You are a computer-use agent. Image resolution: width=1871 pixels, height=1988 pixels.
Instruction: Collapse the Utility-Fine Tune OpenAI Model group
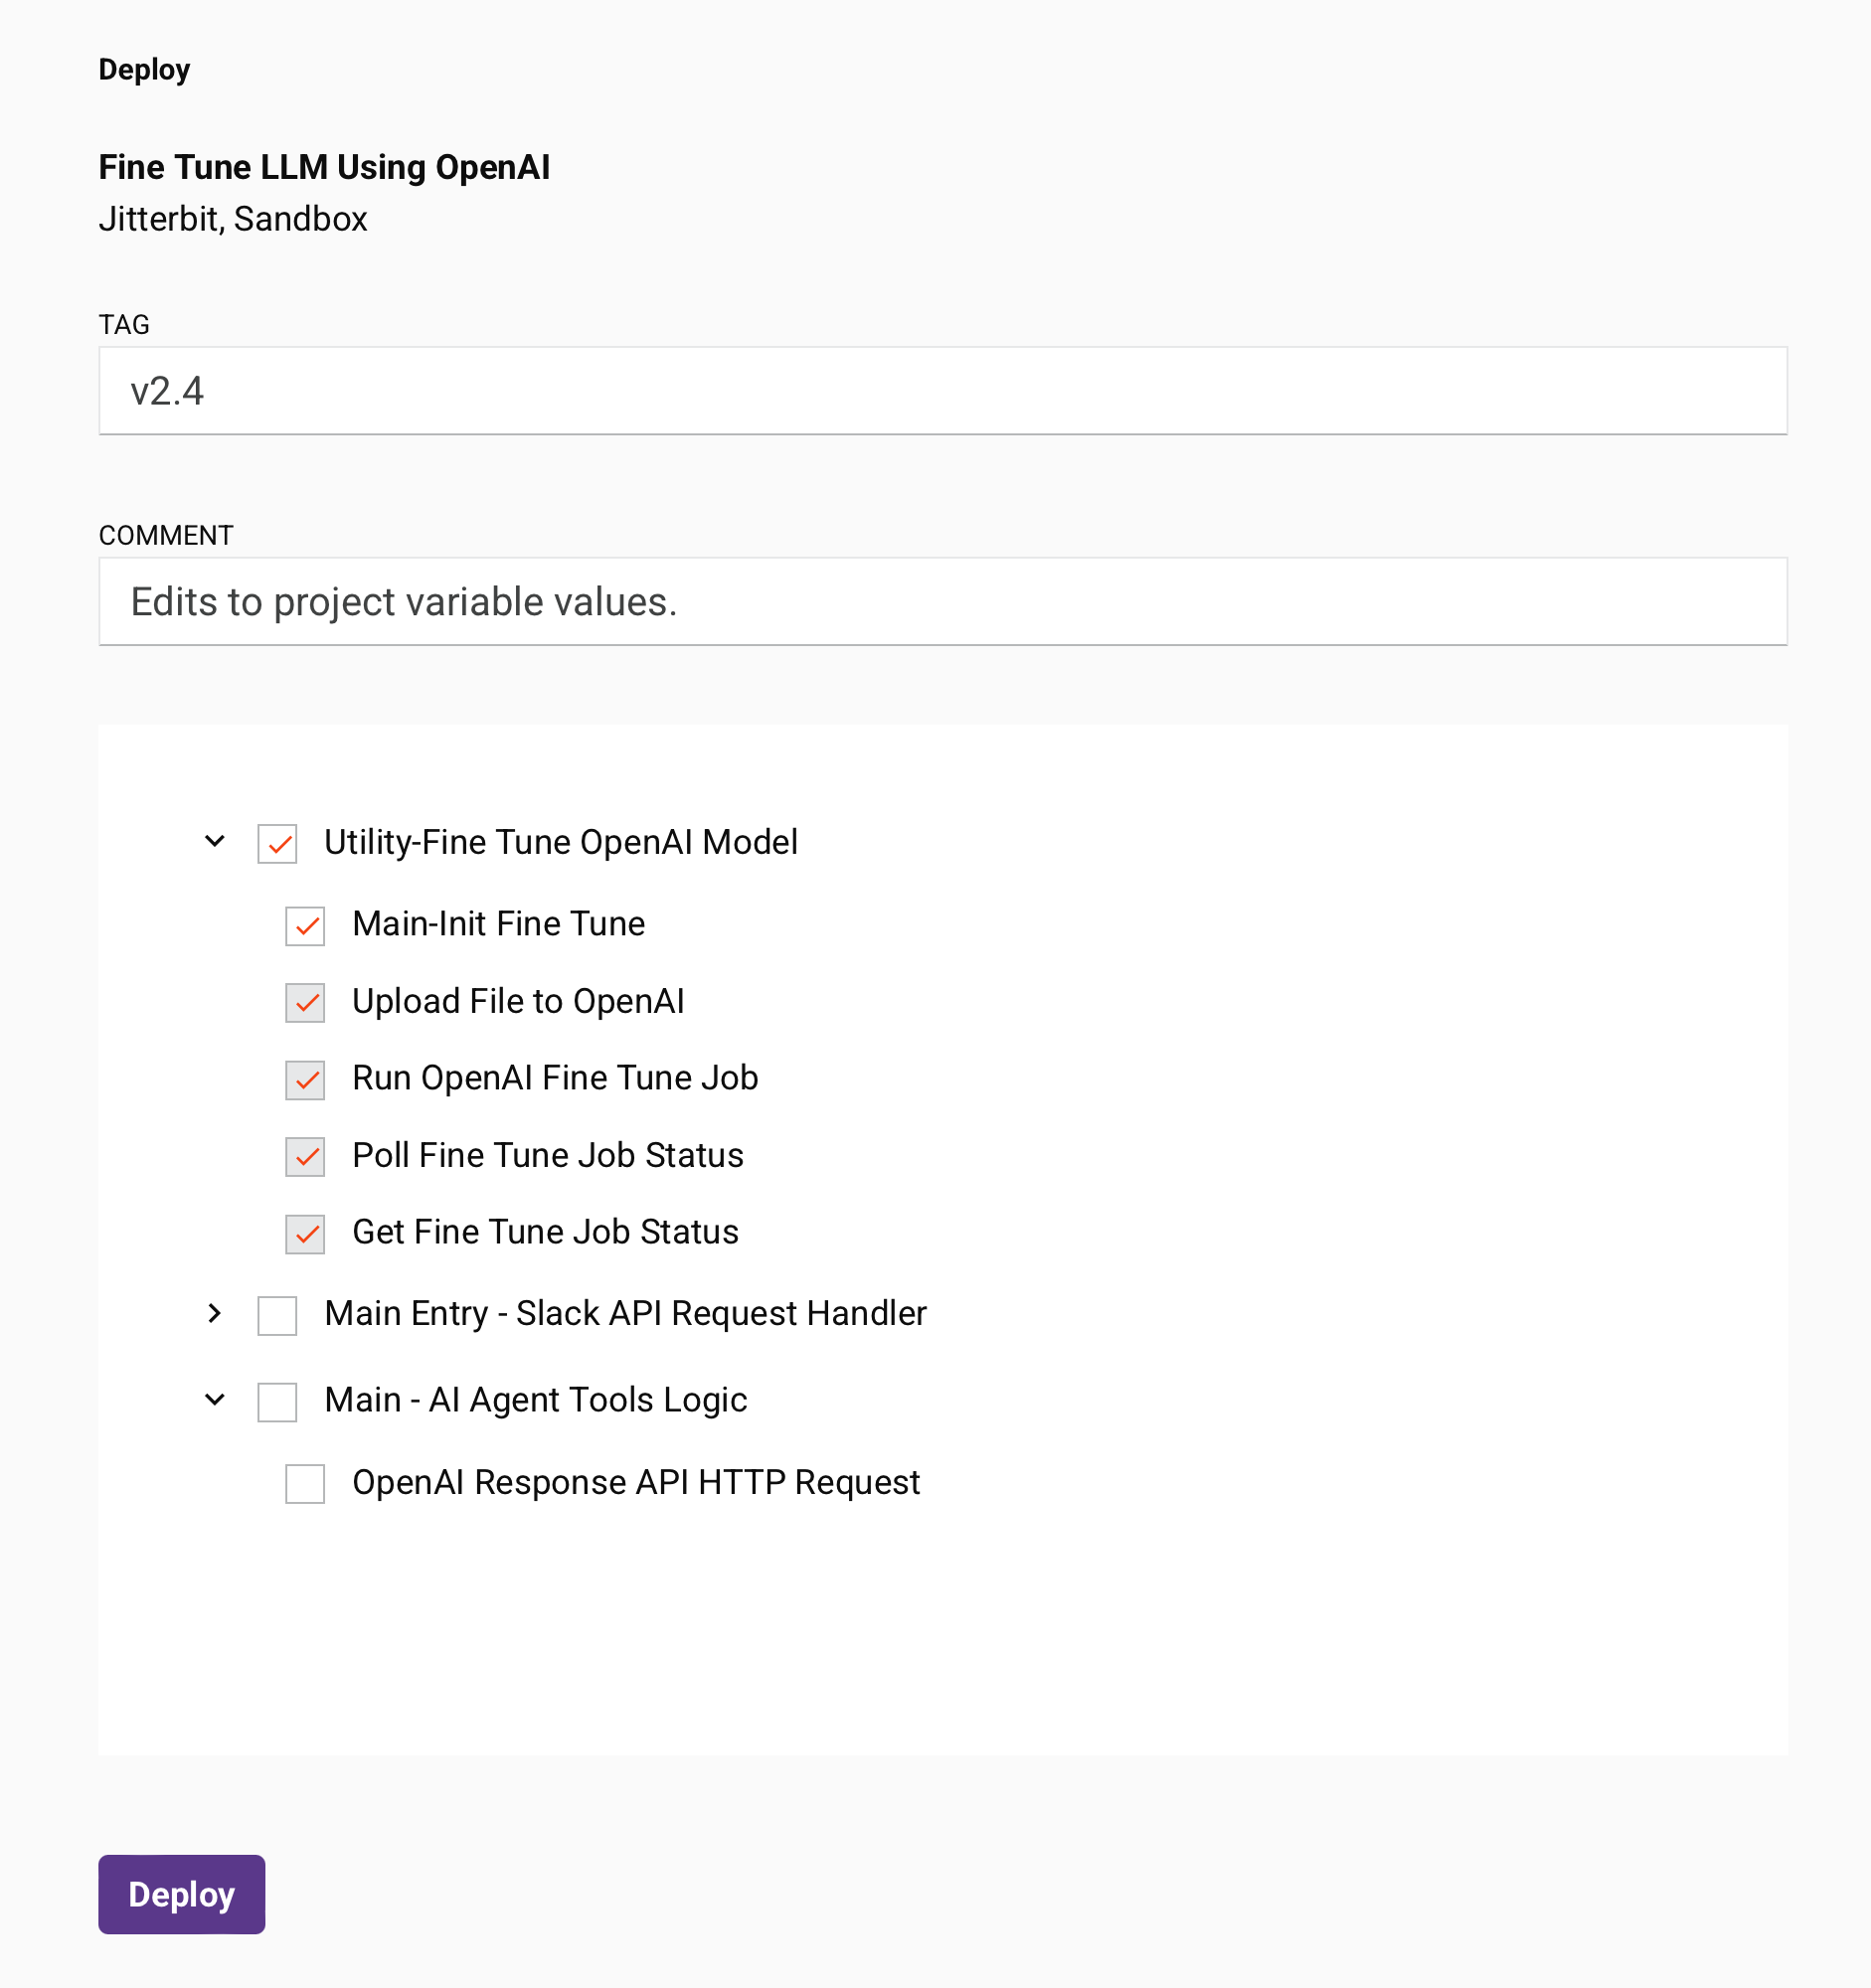[215, 842]
